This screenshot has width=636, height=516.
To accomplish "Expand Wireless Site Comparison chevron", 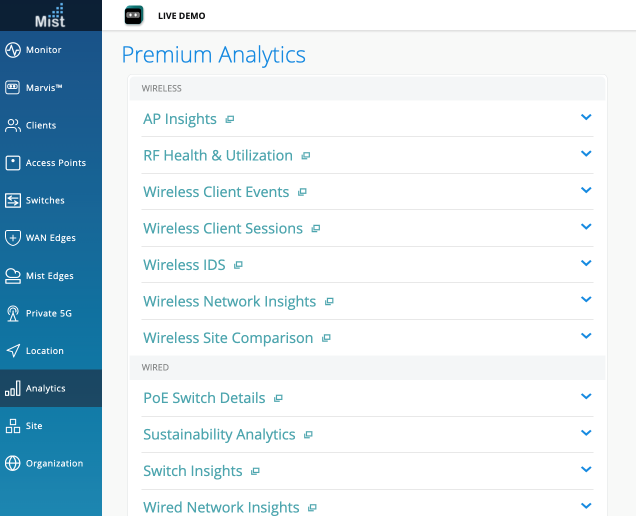I will pos(586,336).
